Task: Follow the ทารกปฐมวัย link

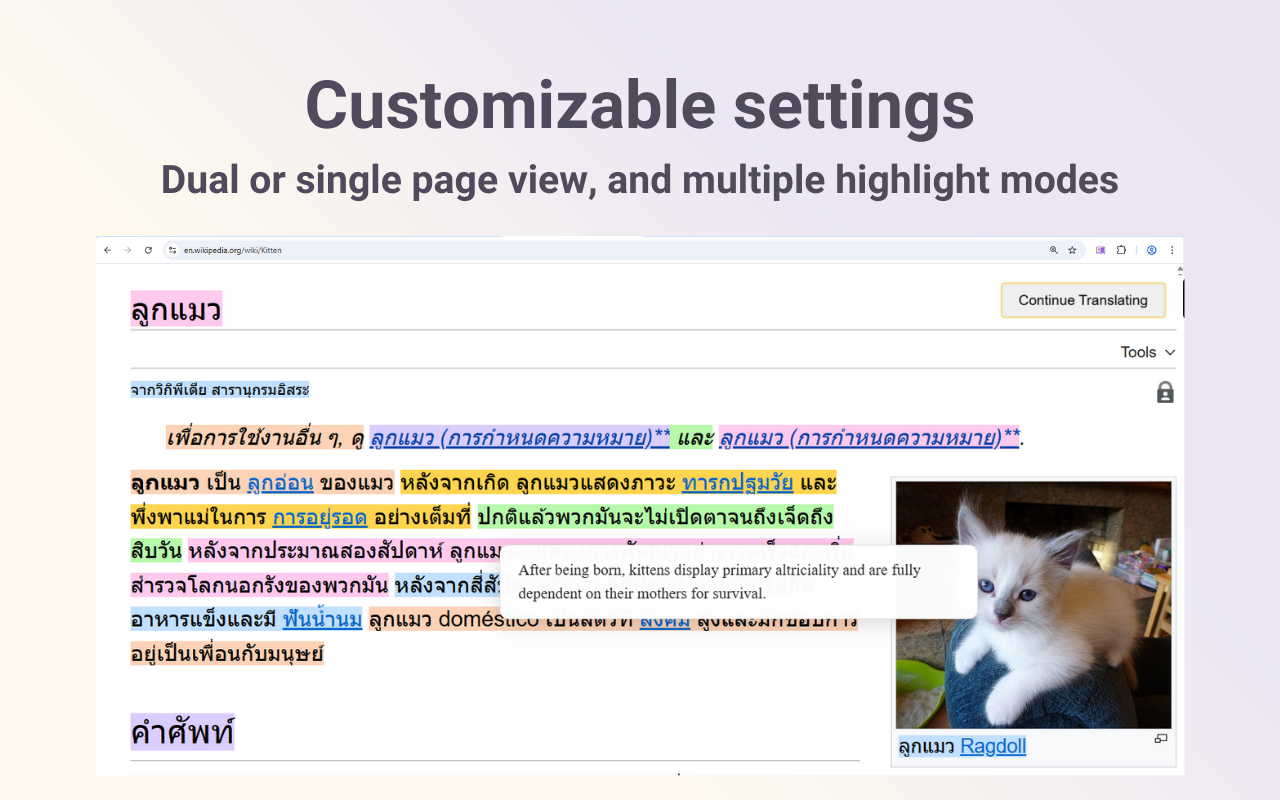Action: coord(738,484)
